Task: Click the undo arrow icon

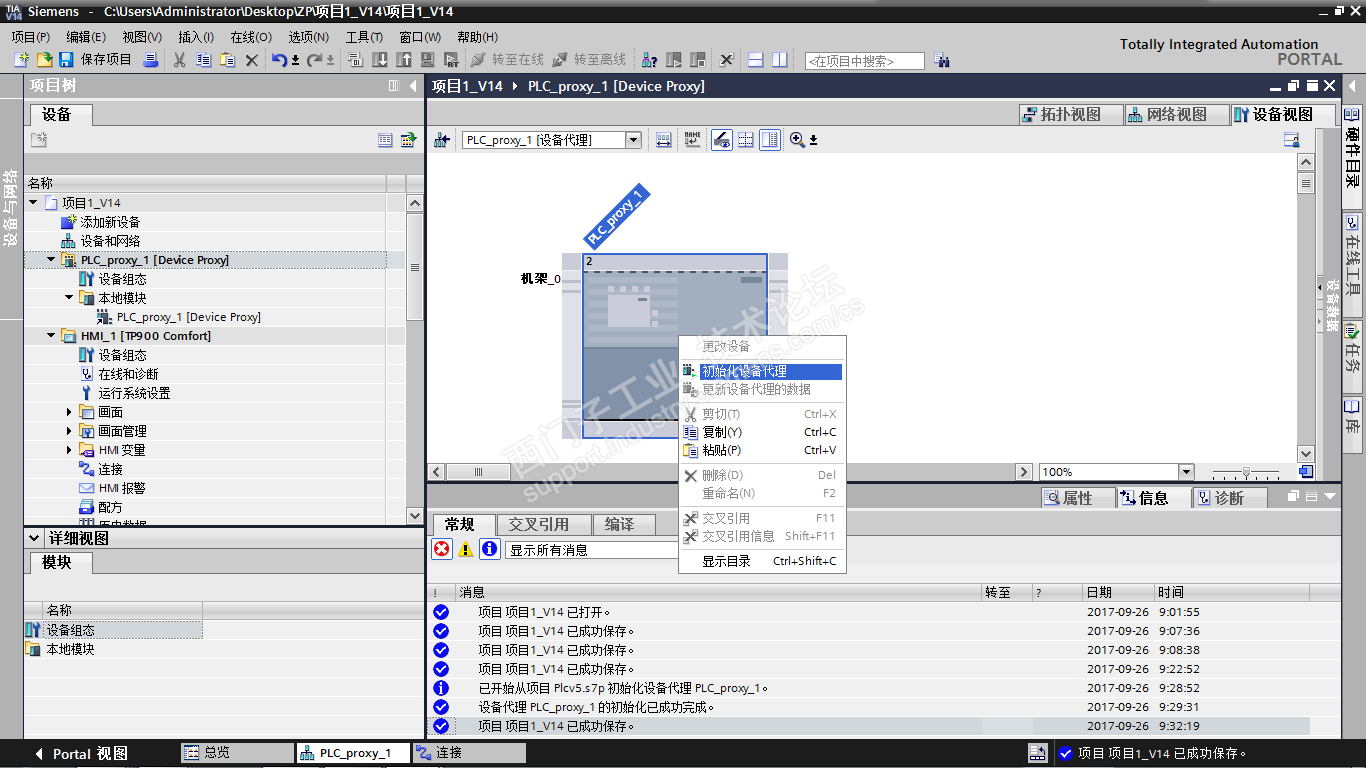Action: pyautogui.click(x=279, y=60)
